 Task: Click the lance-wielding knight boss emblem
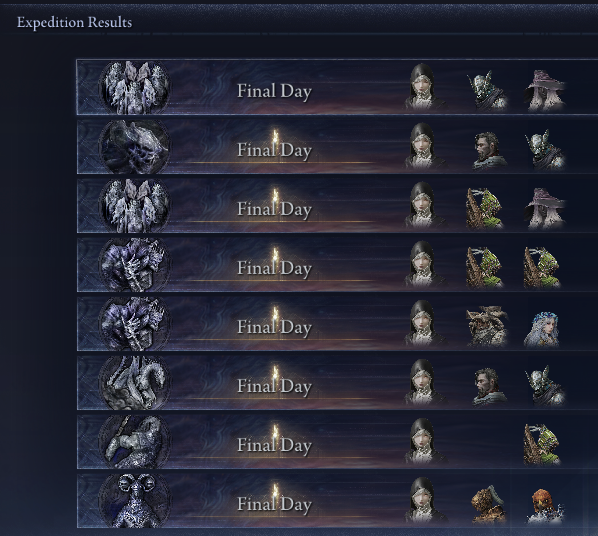134,442
